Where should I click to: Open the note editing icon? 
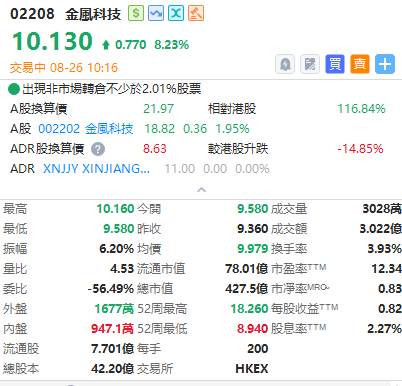point(310,64)
